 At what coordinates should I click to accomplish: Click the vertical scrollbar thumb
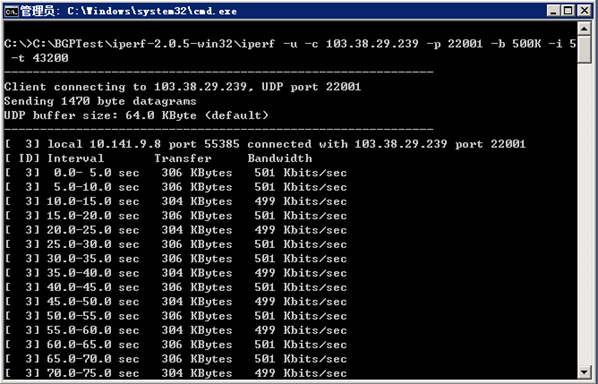pyautogui.click(x=584, y=50)
